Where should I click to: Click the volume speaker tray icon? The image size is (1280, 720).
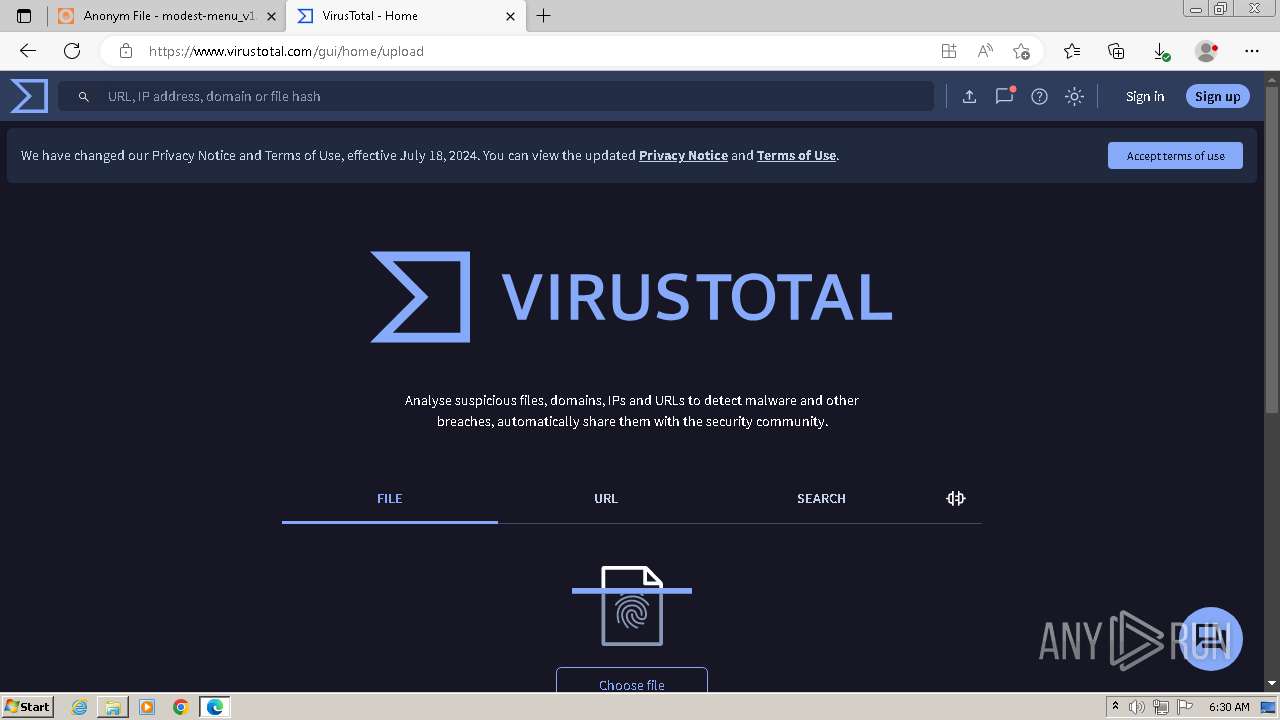1137,707
